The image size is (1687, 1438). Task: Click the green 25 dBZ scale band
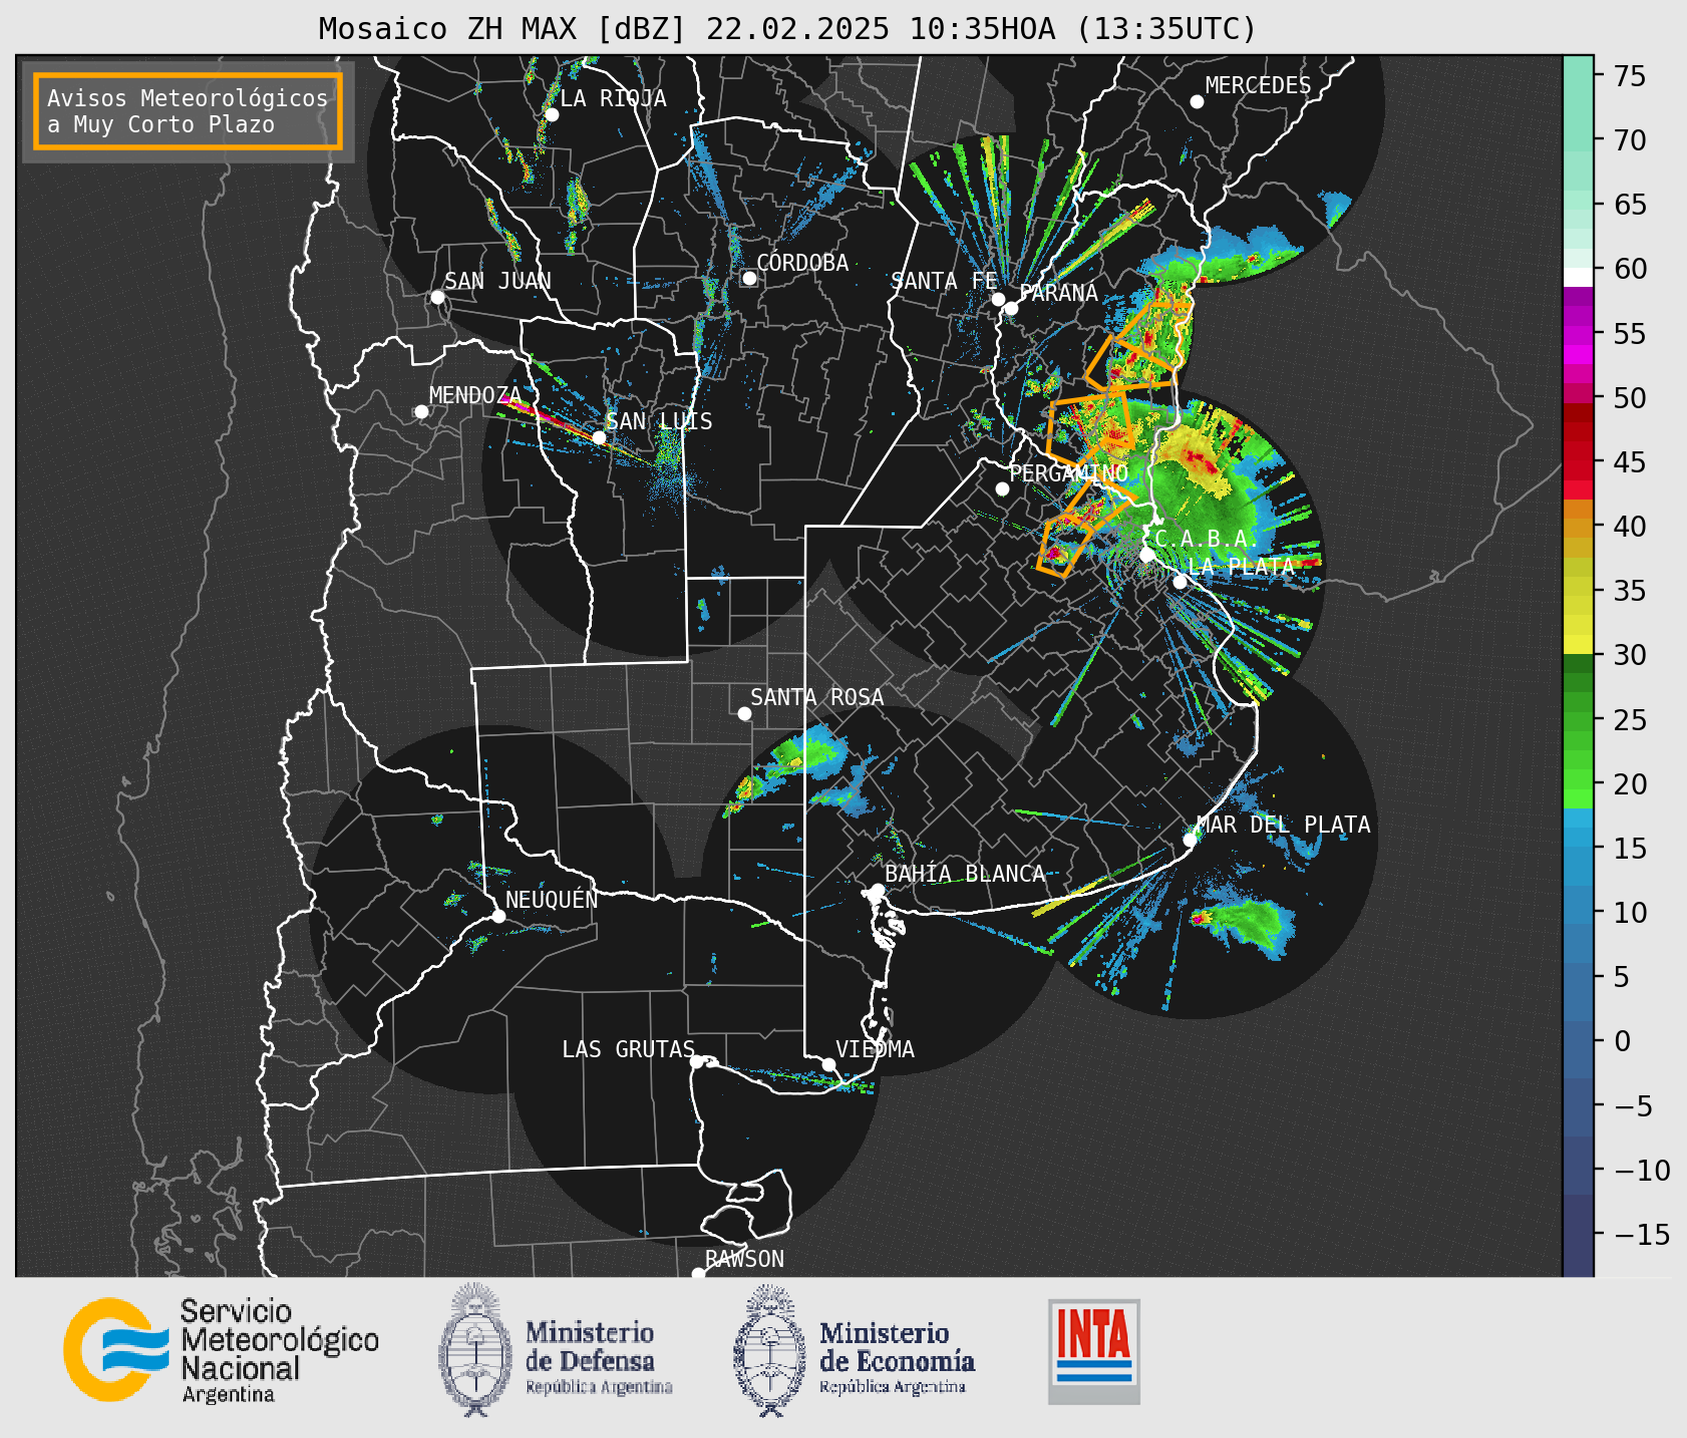click(1578, 720)
